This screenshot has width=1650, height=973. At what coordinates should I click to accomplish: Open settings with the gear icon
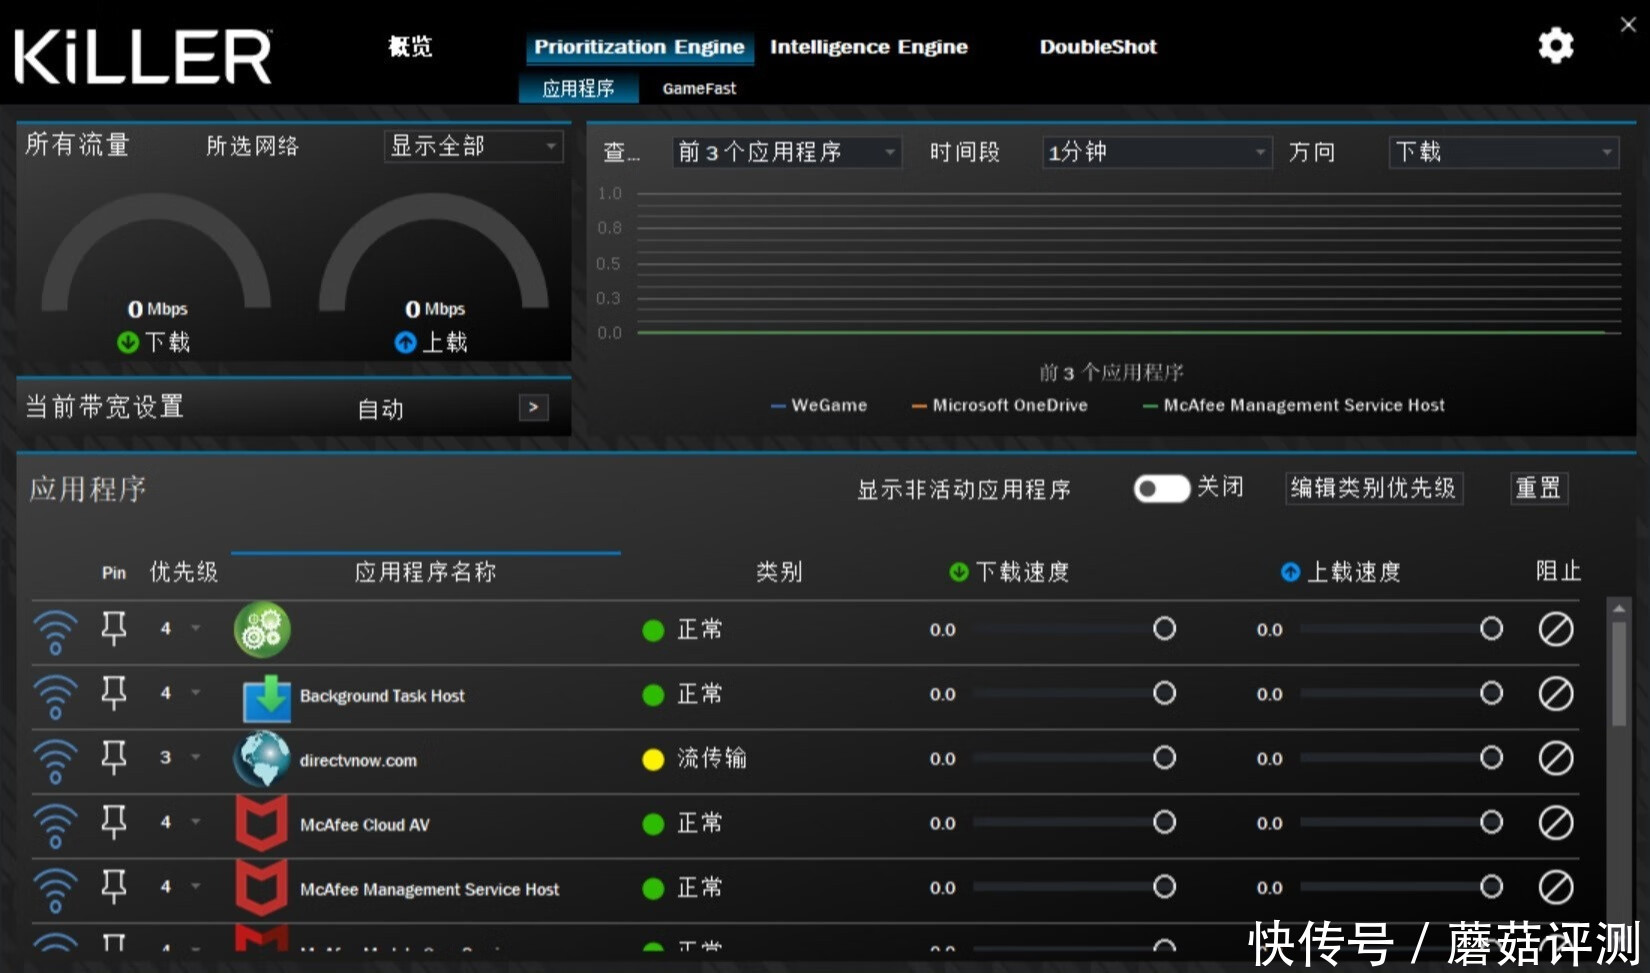(1555, 46)
